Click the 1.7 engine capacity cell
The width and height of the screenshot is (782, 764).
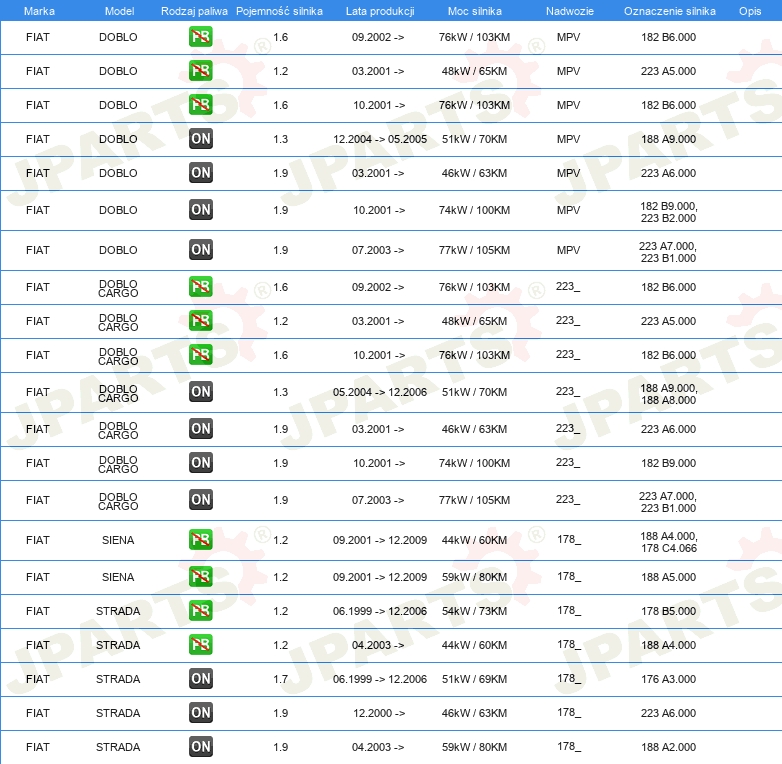coord(280,679)
